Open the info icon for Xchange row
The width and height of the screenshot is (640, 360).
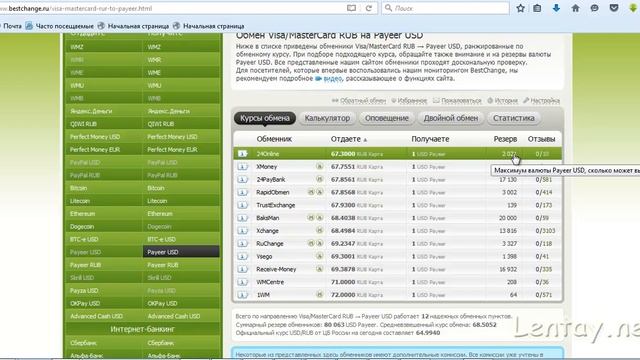click(242, 231)
